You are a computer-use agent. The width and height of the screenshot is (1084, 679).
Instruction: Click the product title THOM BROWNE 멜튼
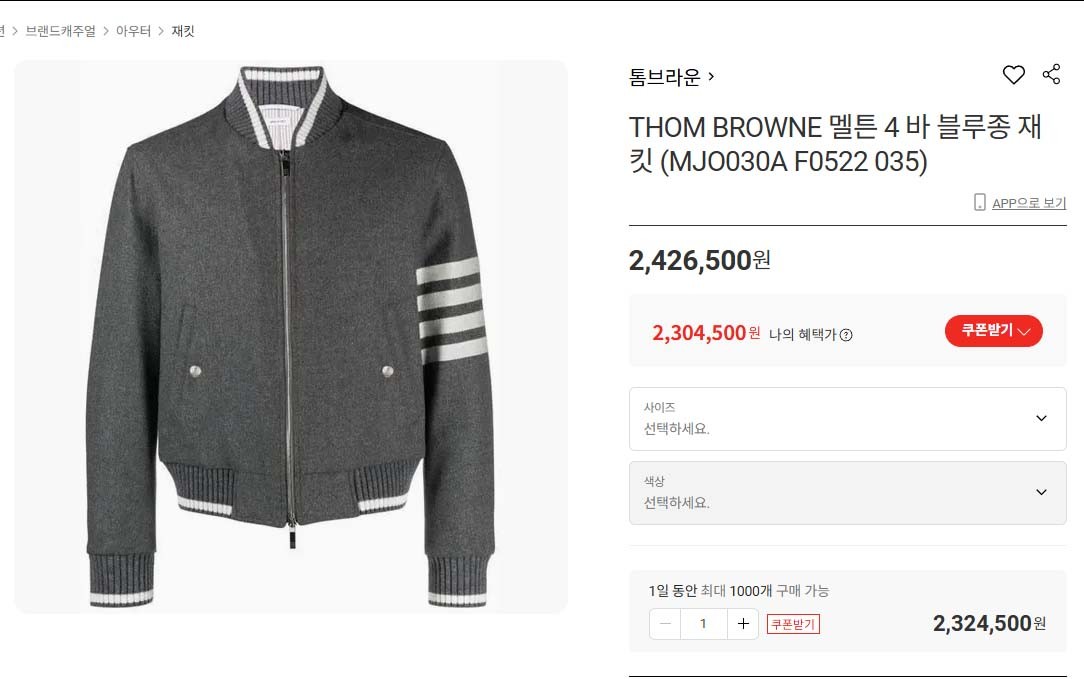click(x=835, y=145)
